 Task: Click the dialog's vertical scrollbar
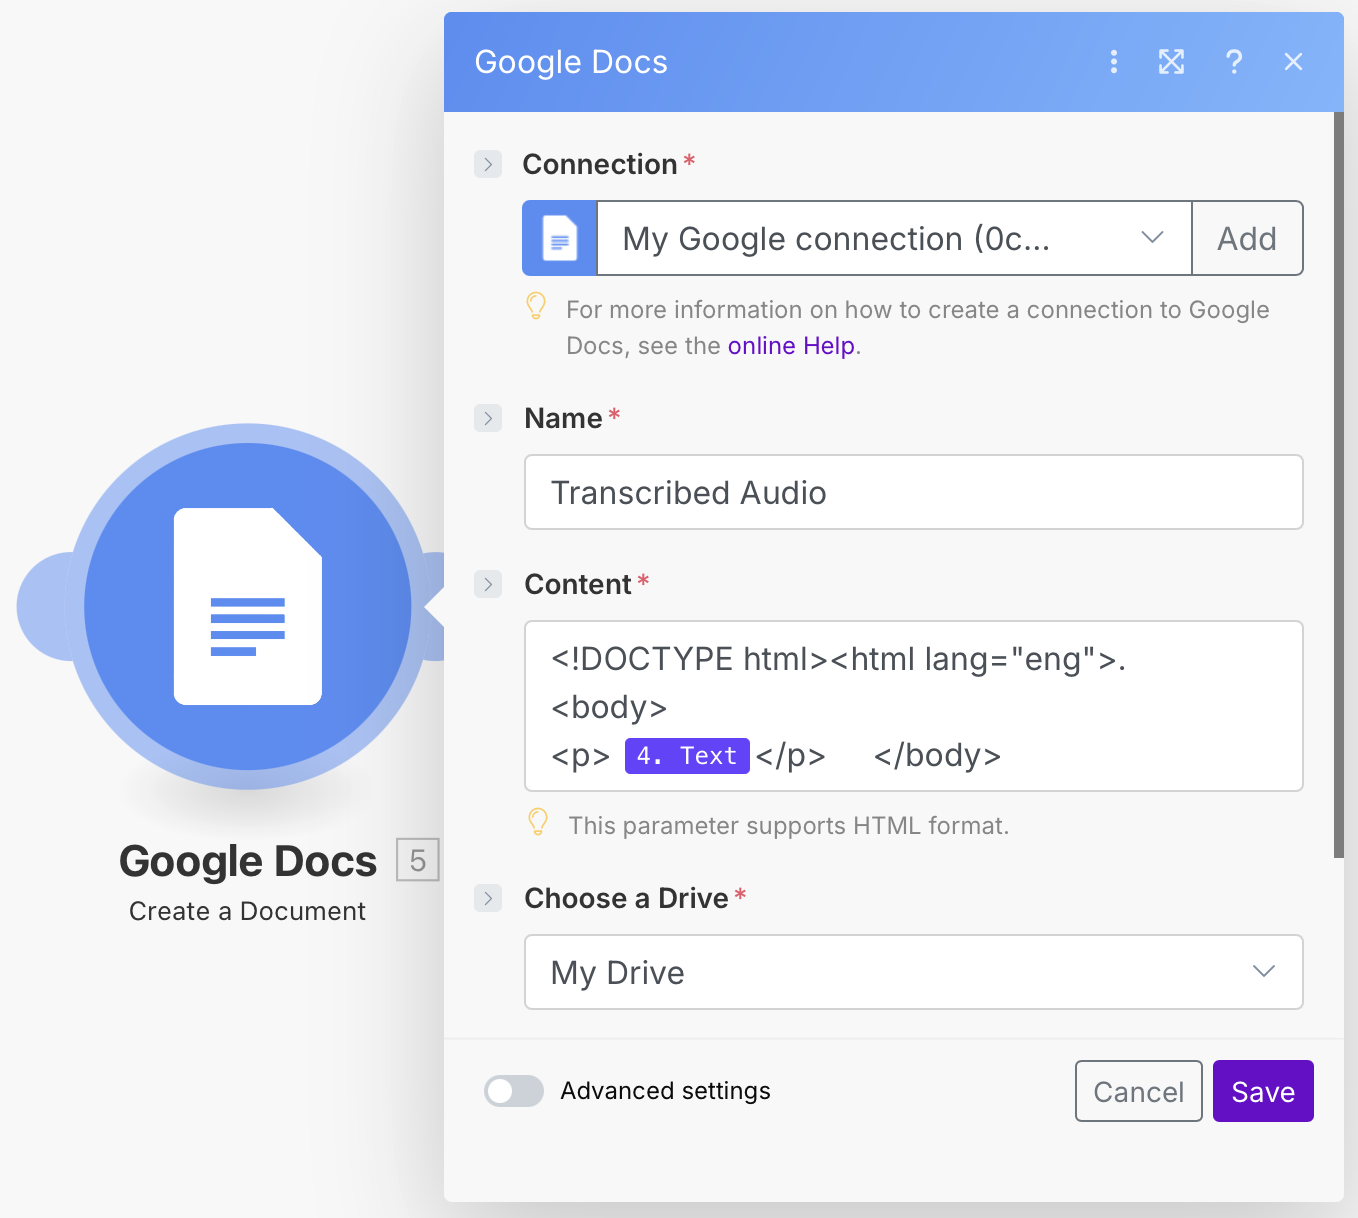[x=1339, y=485]
